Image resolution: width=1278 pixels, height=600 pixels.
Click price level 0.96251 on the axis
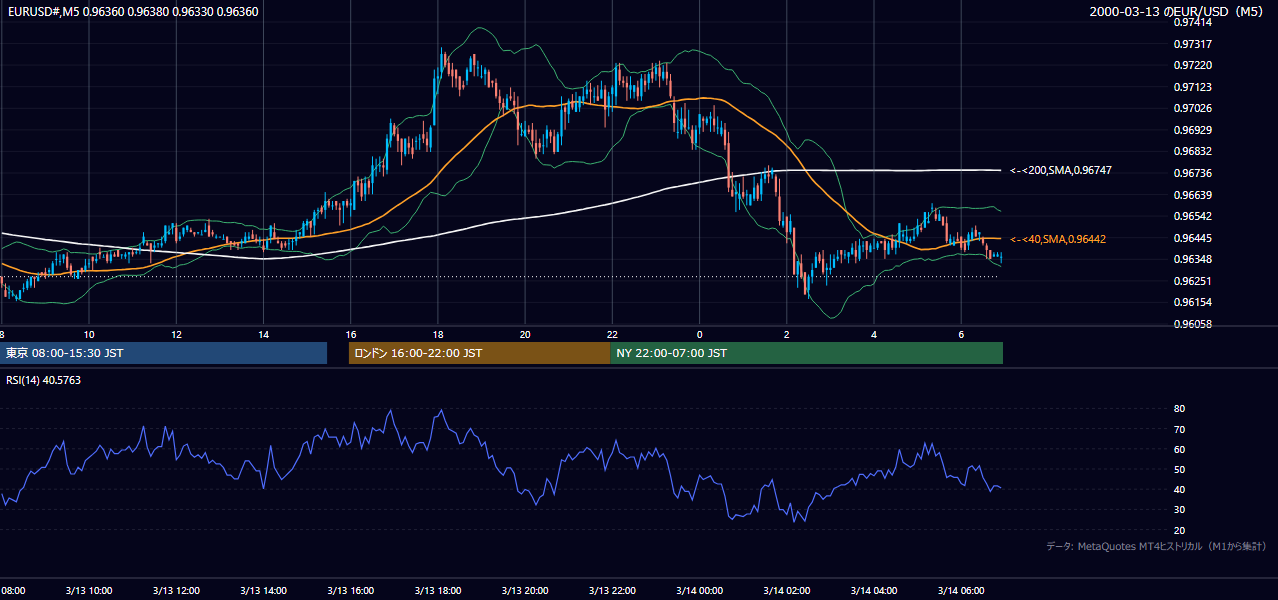(1194, 281)
